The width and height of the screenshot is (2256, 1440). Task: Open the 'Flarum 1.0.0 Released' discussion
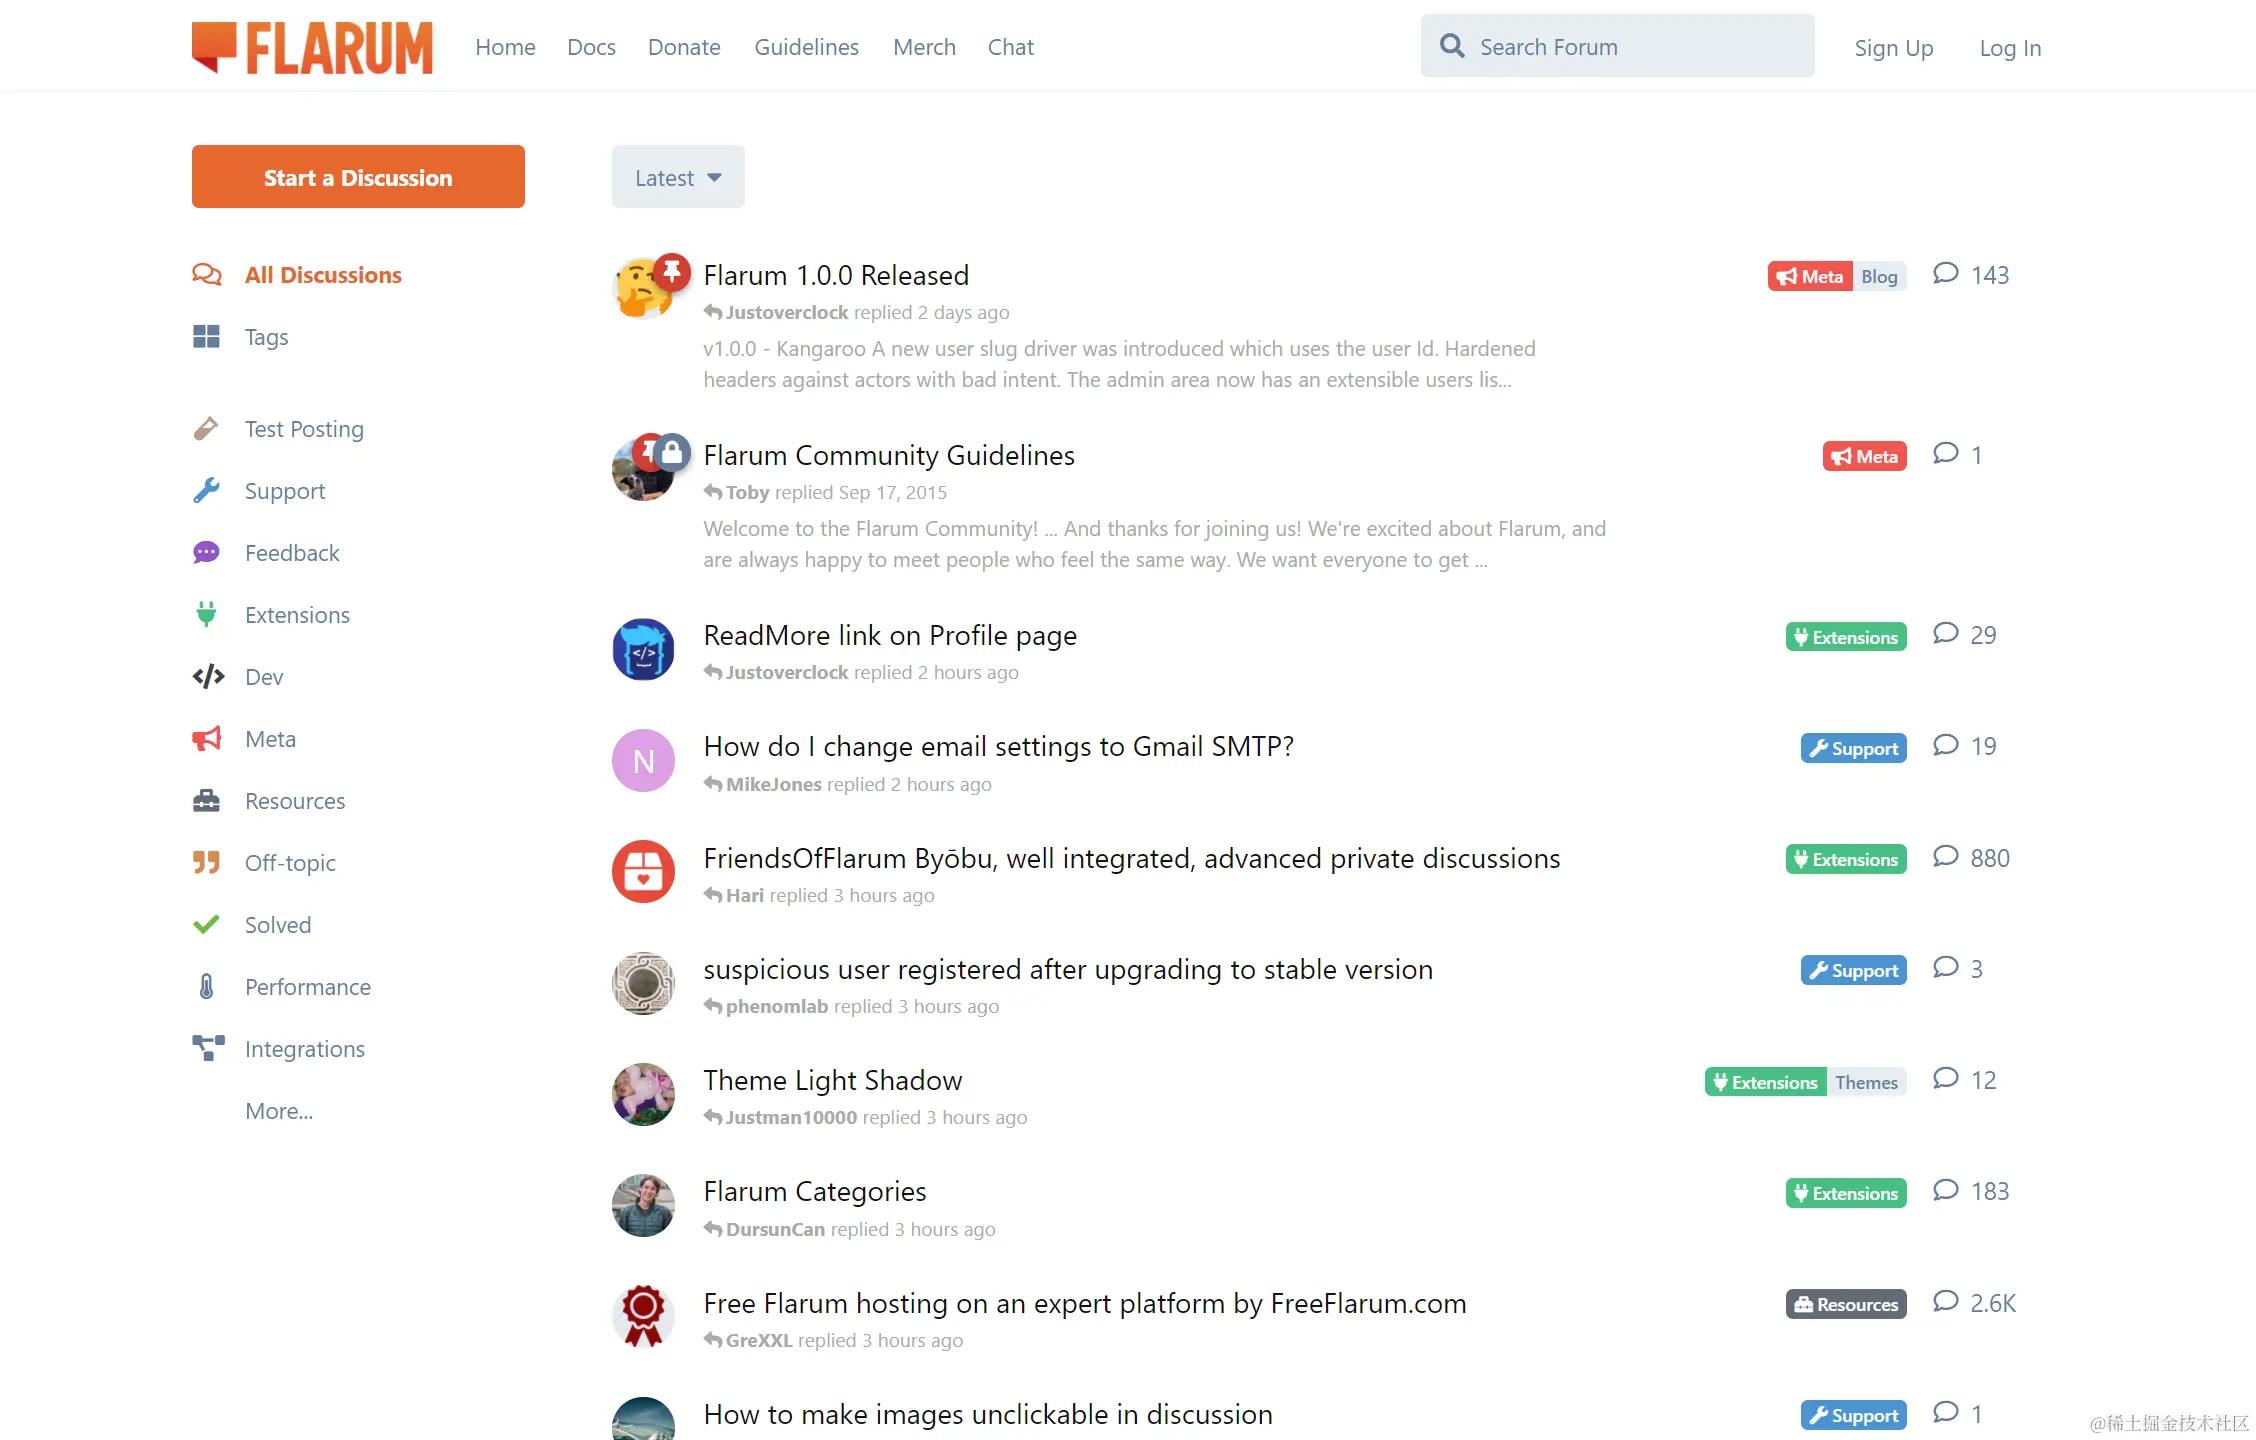(x=836, y=275)
